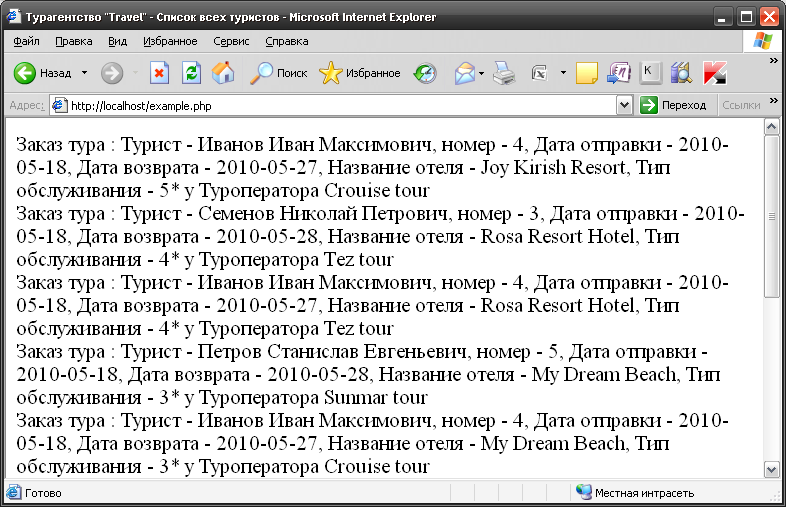The width and height of the screenshot is (786, 507).
Task: Click the Переход go button
Action: tap(674, 105)
